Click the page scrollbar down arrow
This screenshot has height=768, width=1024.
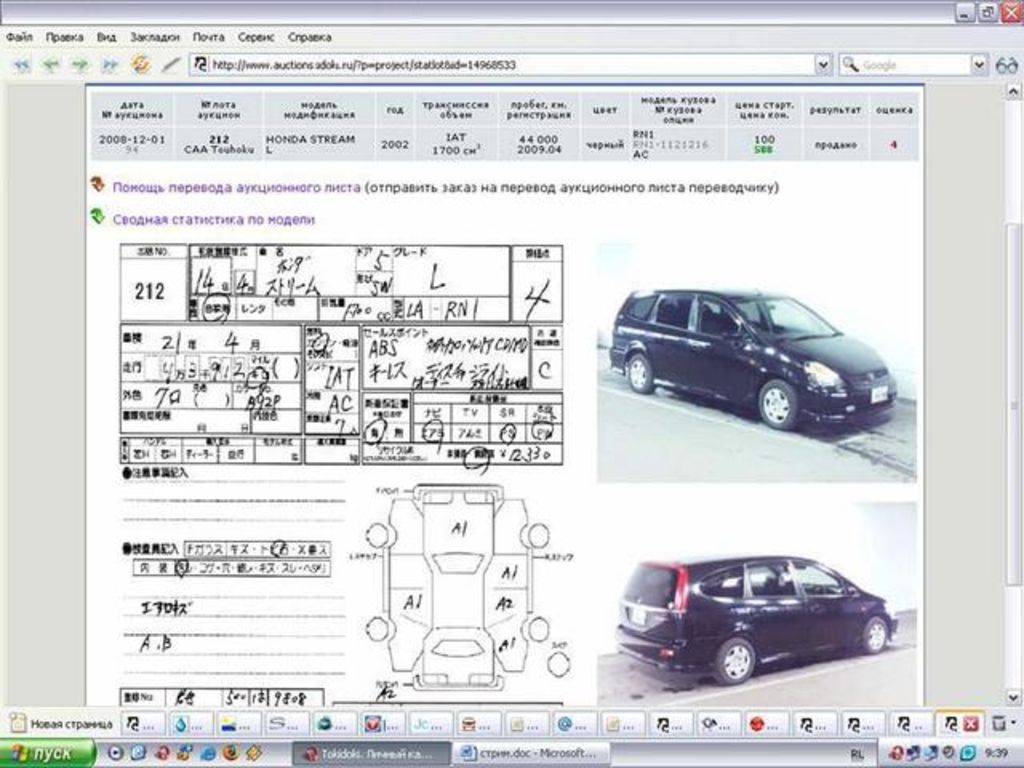pos(1014,697)
